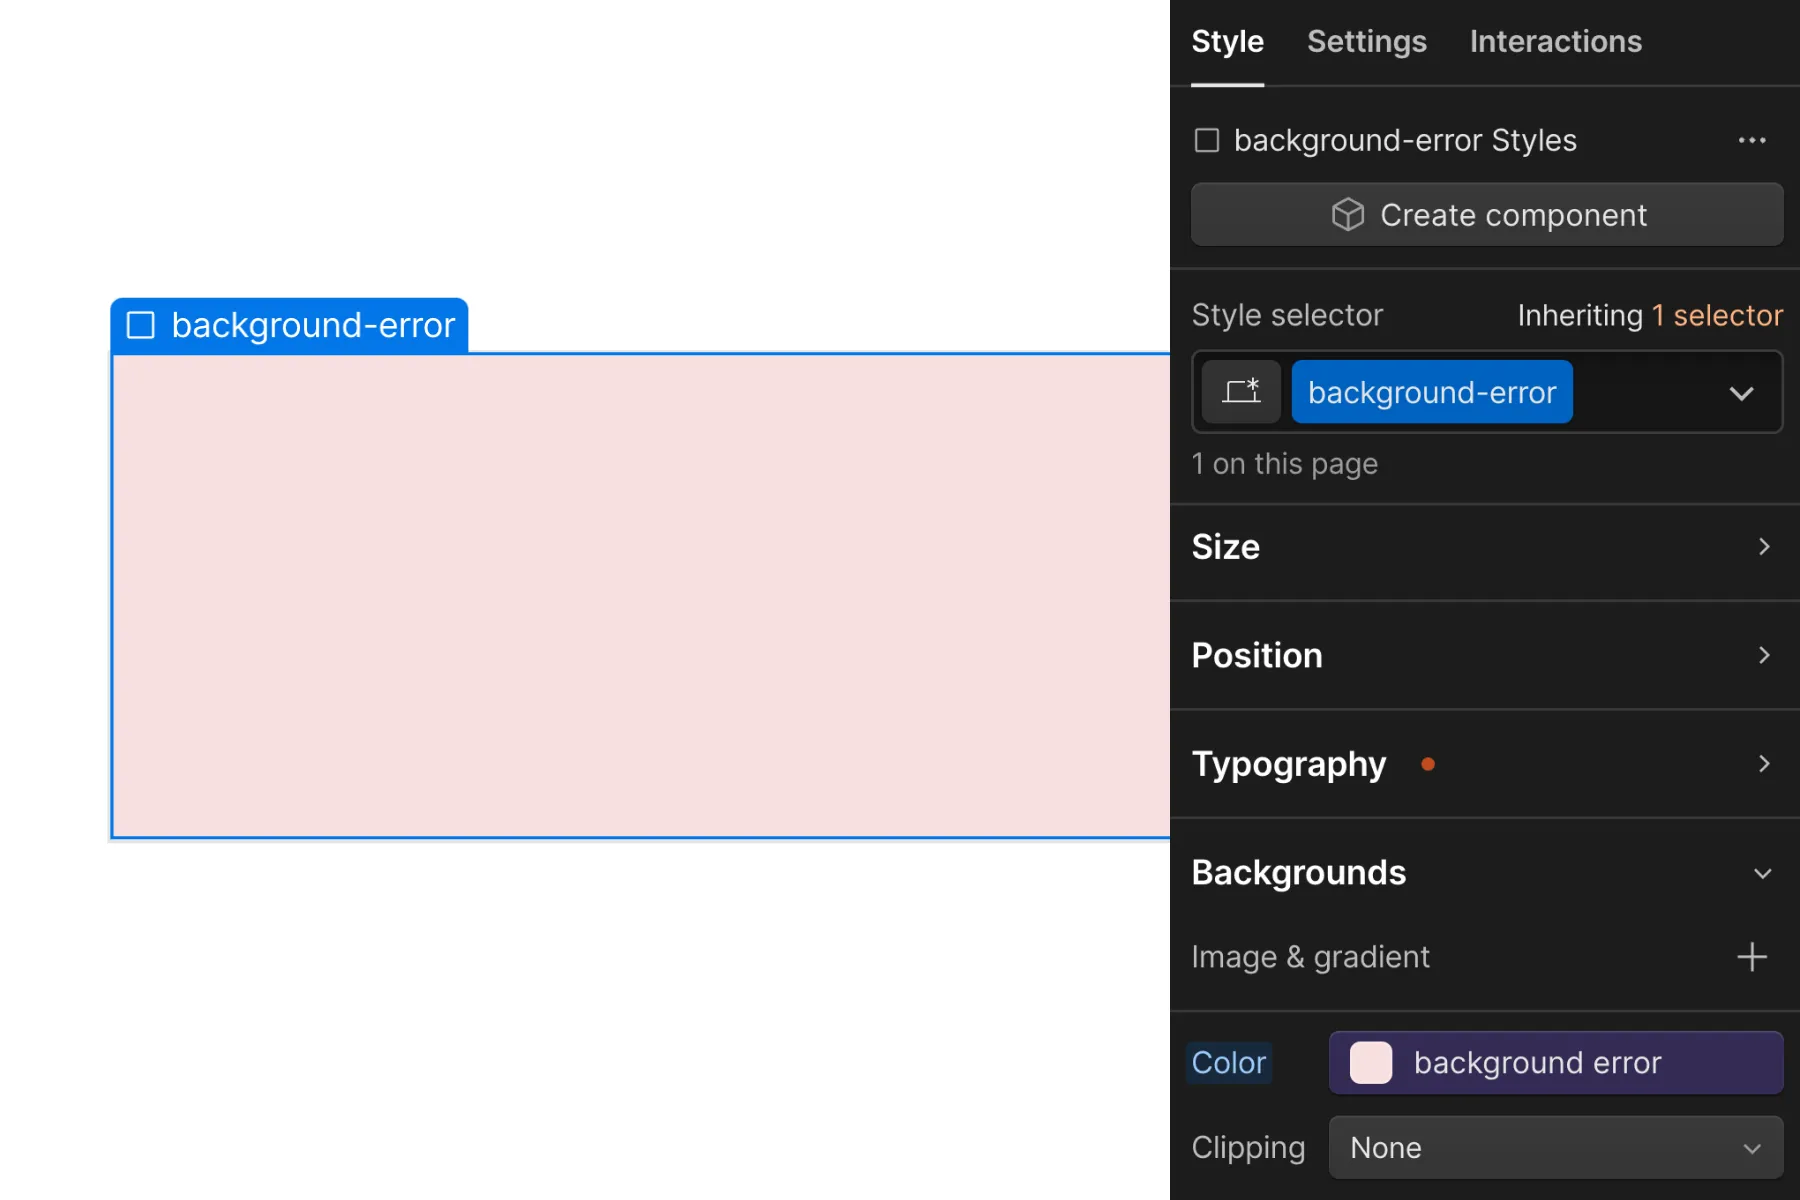Click the cube icon in Create component
Screen dimensions: 1800x1200
click(x=1347, y=215)
